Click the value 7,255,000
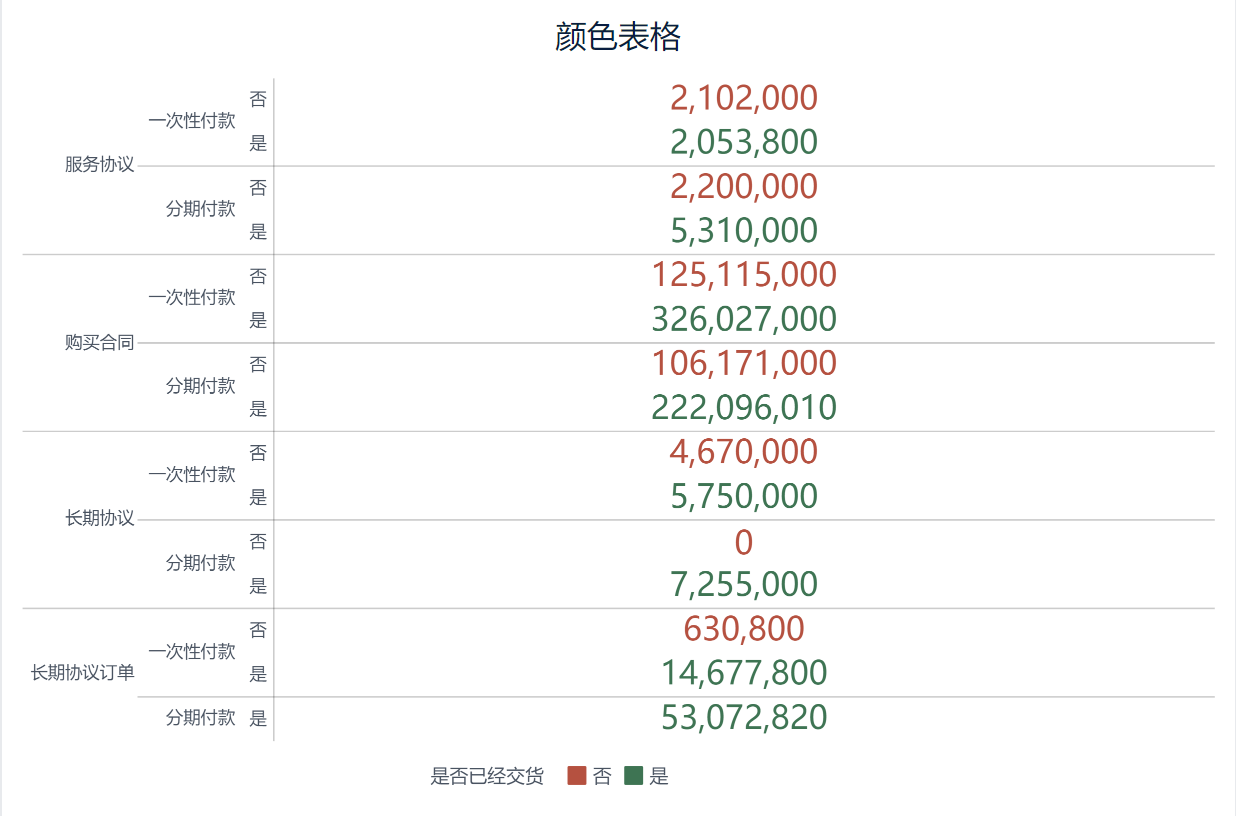The image size is (1236, 816). pyautogui.click(x=744, y=585)
